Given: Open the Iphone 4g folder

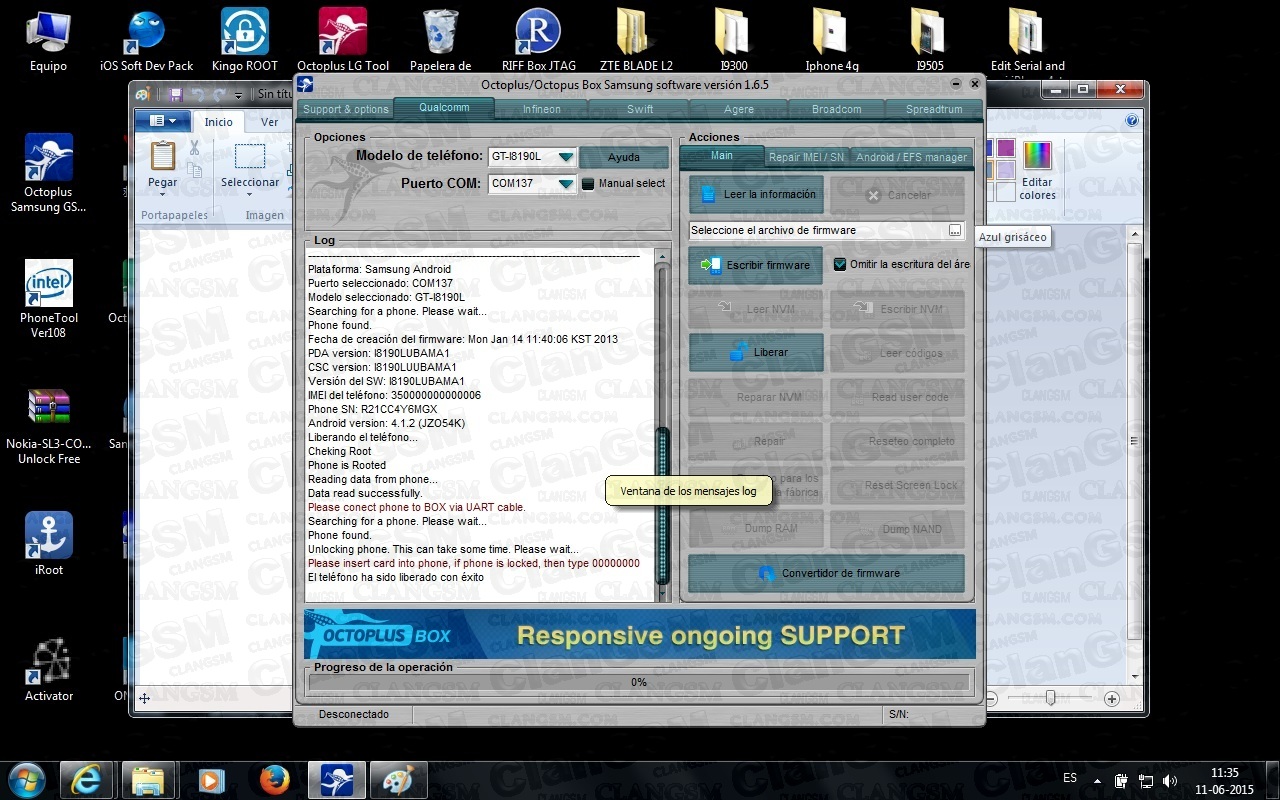Looking at the screenshot, I should tap(831, 40).
